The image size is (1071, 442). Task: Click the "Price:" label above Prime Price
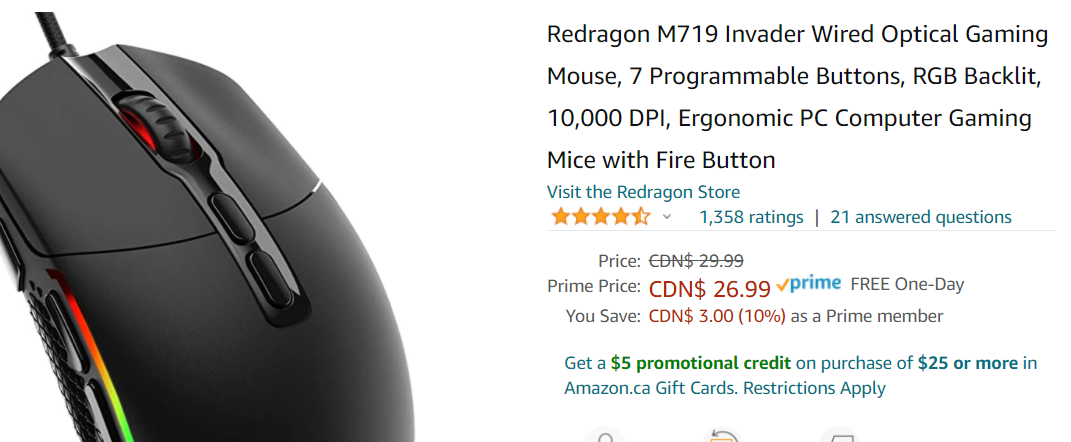pyautogui.click(x=618, y=261)
